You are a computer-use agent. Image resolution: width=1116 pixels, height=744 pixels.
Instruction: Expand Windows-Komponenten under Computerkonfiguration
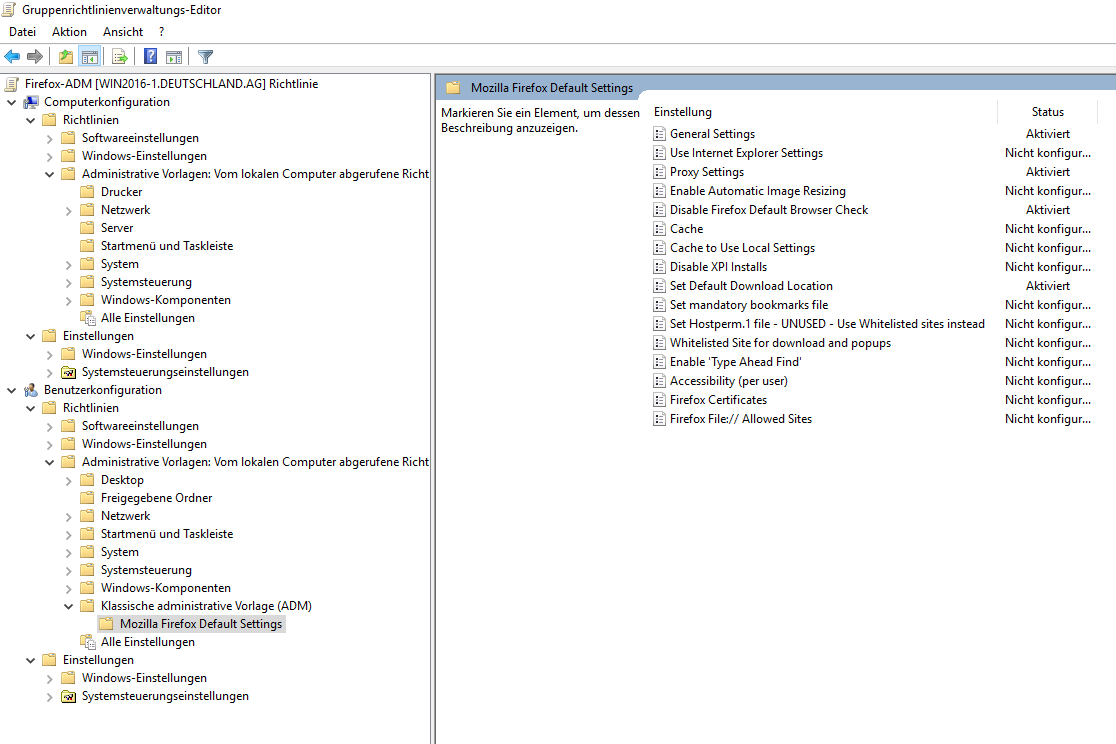(x=68, y=300)
